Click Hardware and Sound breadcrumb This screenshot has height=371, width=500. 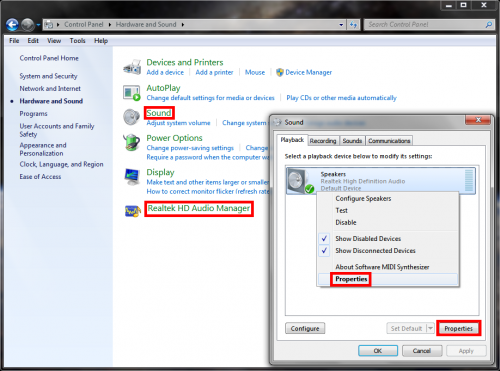146,24
